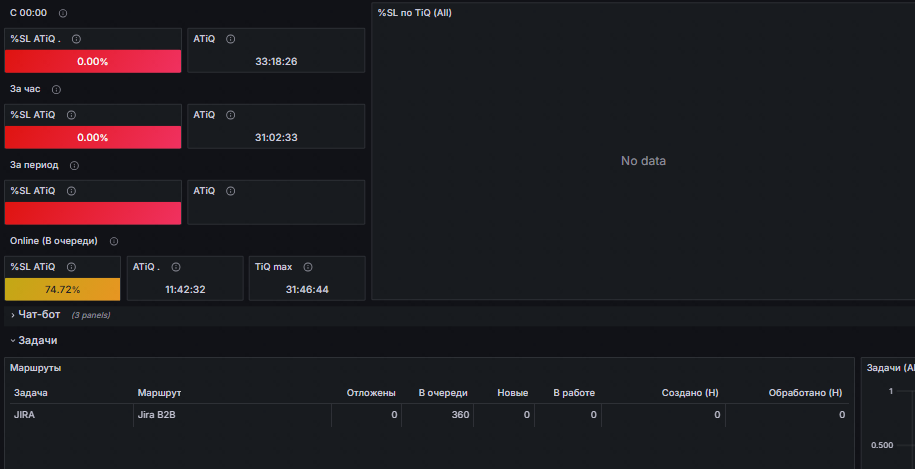
Task: Click the ATiQ value 11:42:32
Action: point(185,289)
